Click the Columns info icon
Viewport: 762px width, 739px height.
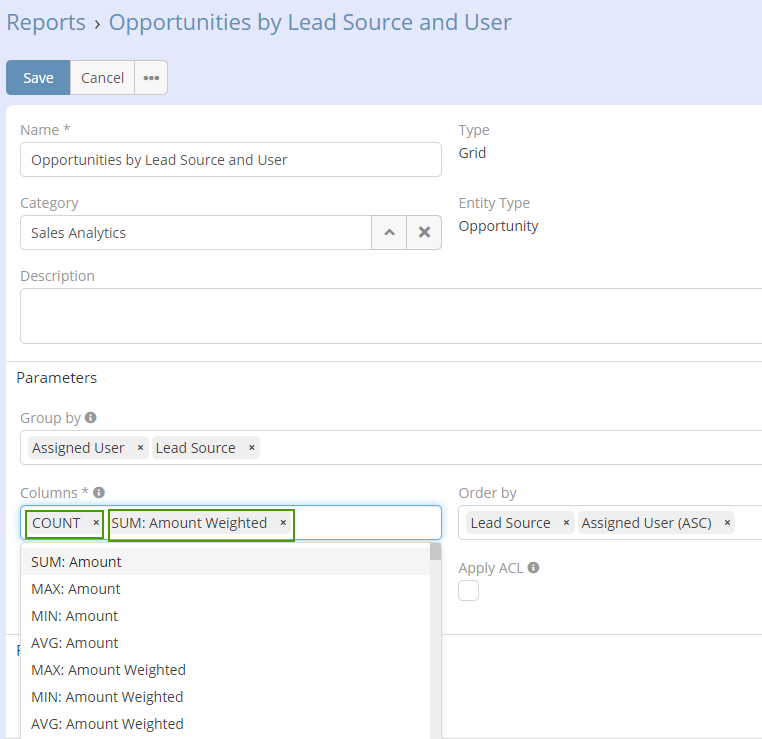99,493
